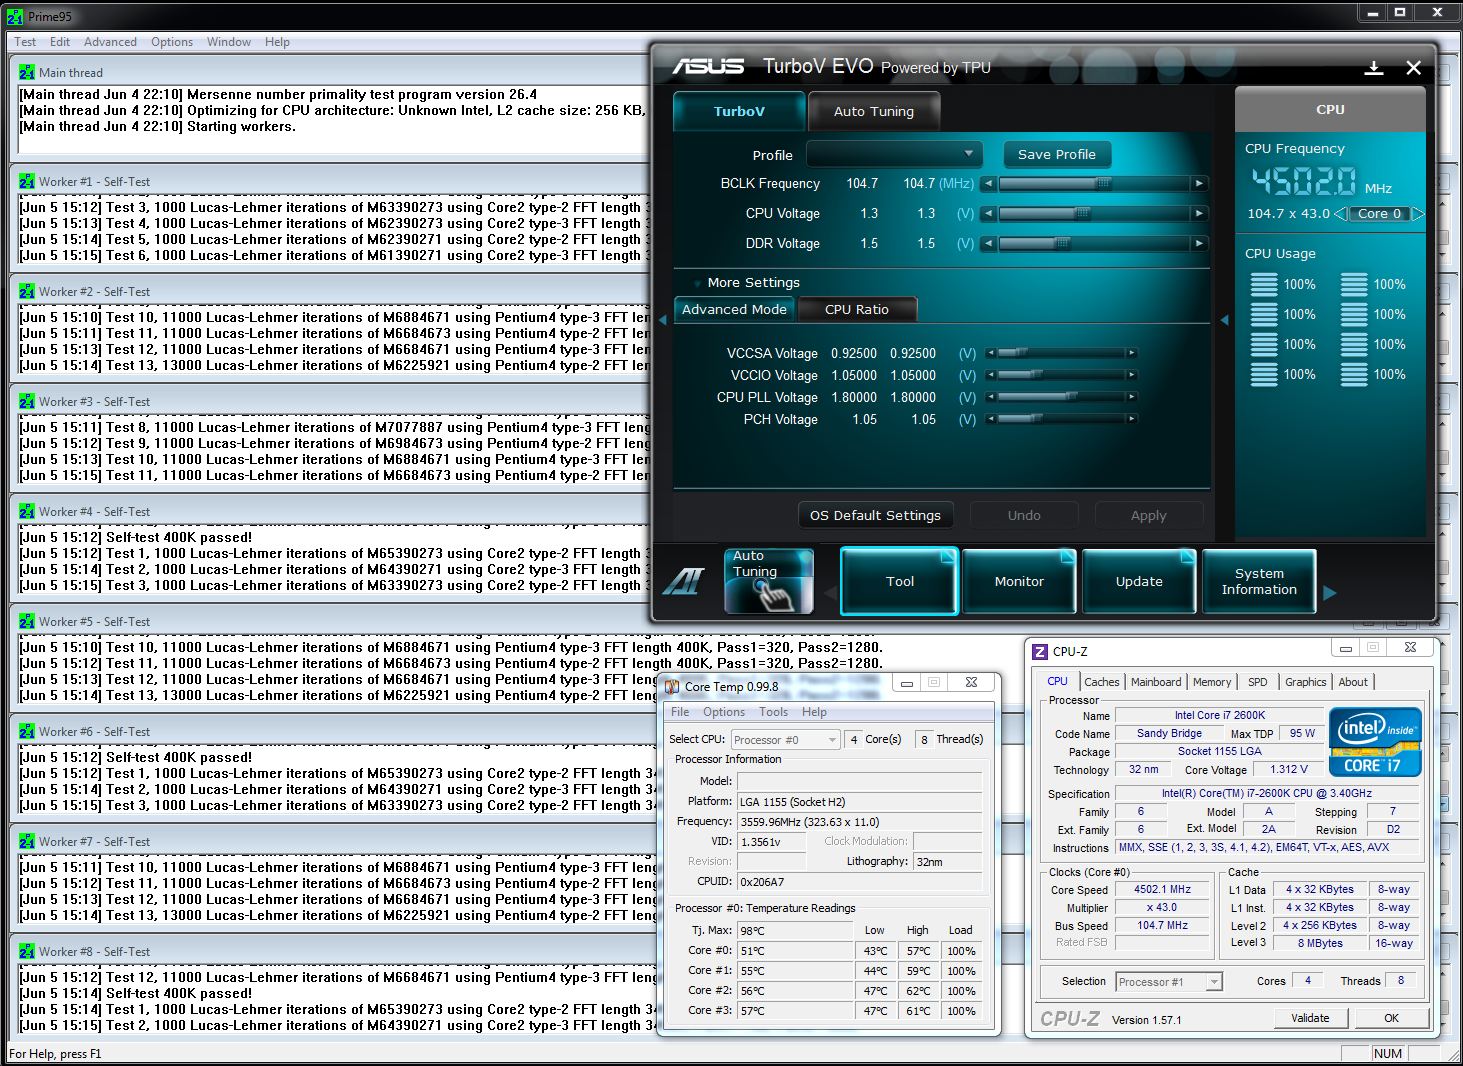This screenshot has height=1066, width=1463.
Task: Open the Memory tab in CPU-Z
Action: click(1212, 682)
